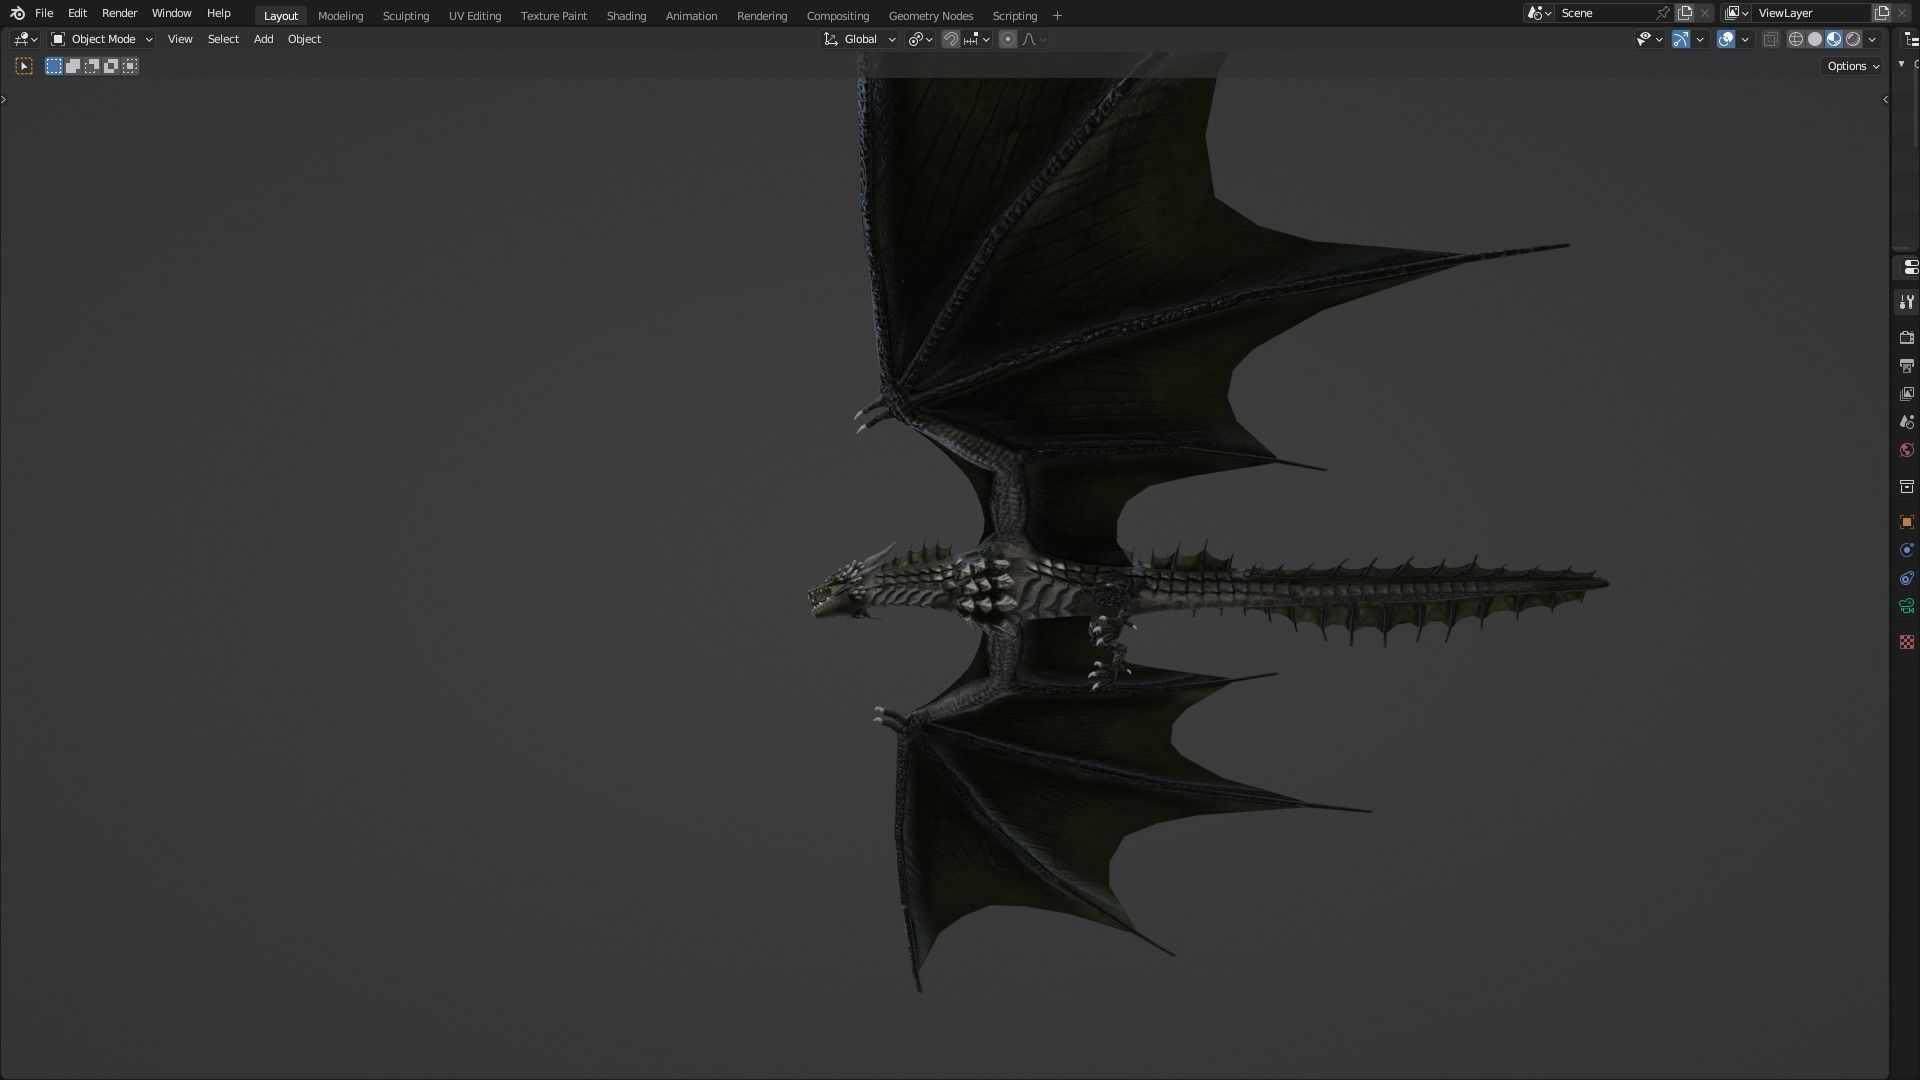Set selection mode to new selection
The width and height of the screenshot is (1920, 1080).
[54, 66]
